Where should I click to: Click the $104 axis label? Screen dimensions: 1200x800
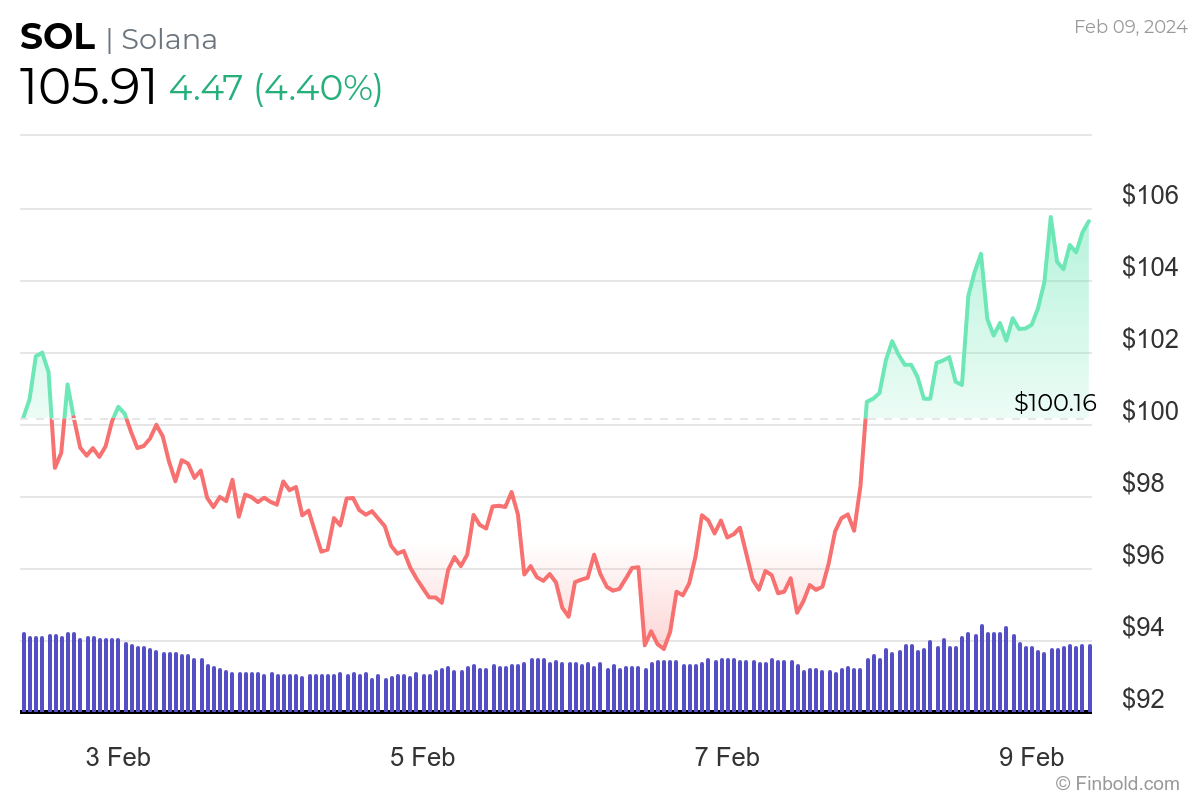click(1151, 267)
